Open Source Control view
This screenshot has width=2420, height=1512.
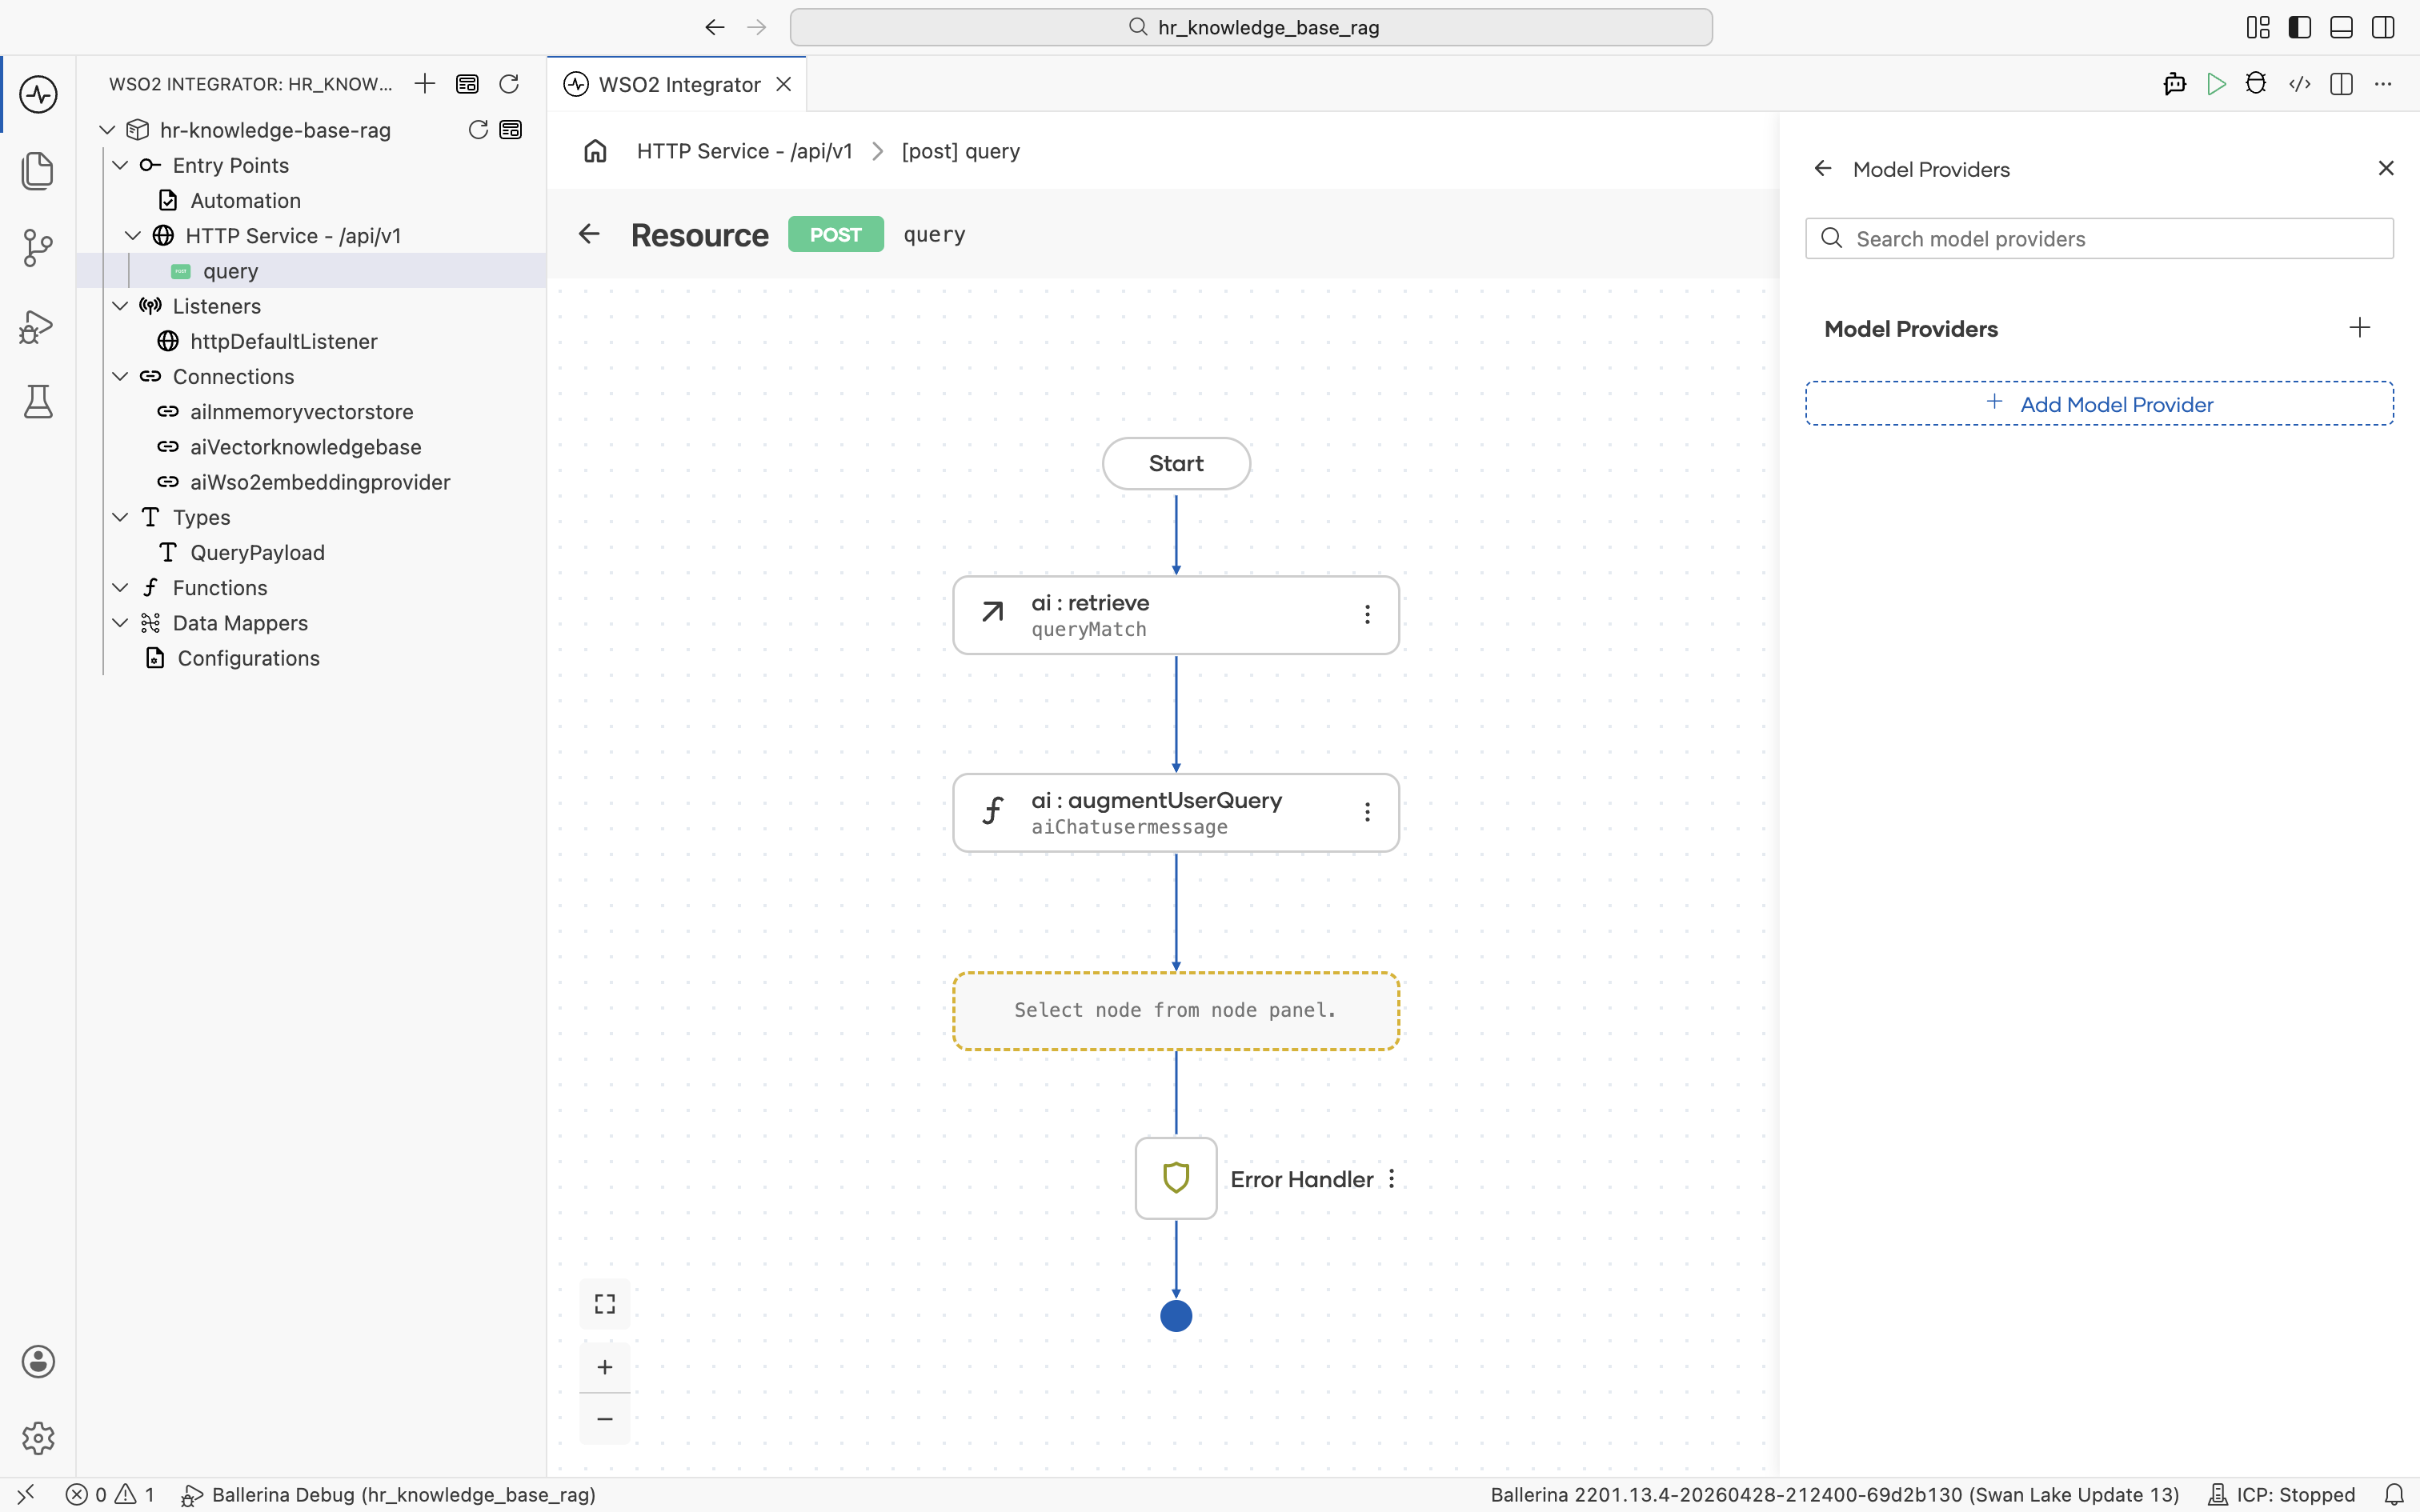coord(38,248)
